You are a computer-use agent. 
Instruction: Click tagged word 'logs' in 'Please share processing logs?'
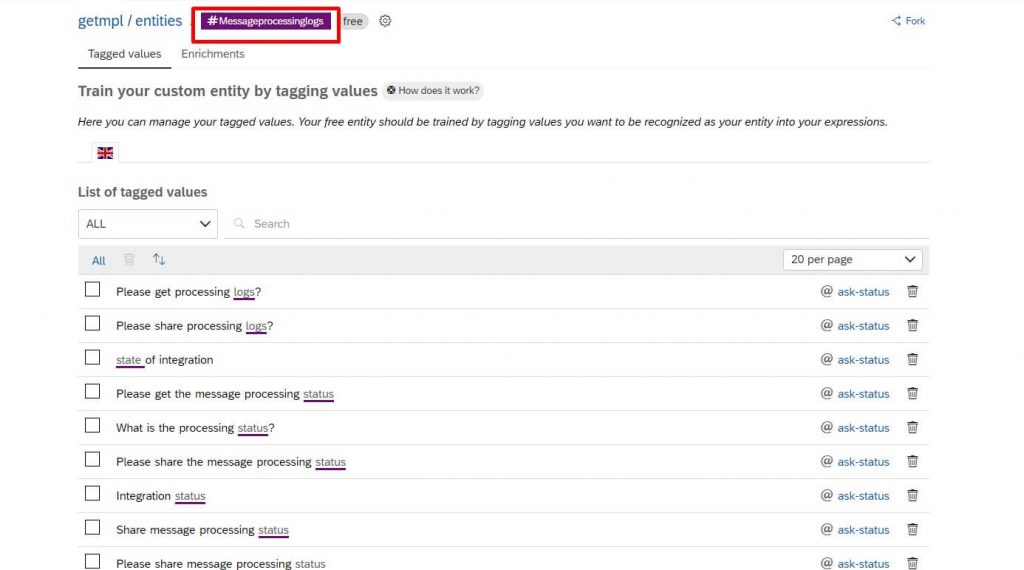(x=256, y=326)
